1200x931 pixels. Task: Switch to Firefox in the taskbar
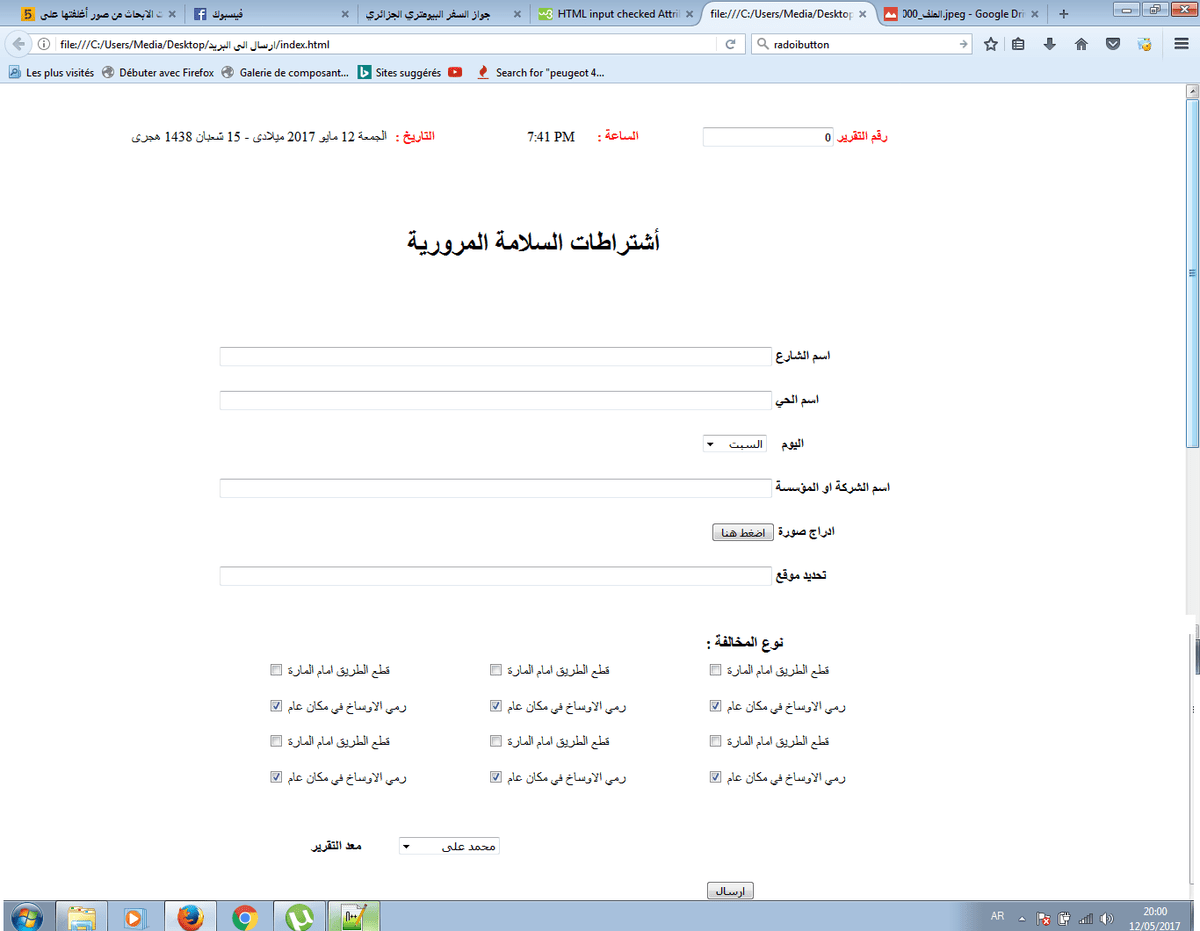click(x=190, y=916)
